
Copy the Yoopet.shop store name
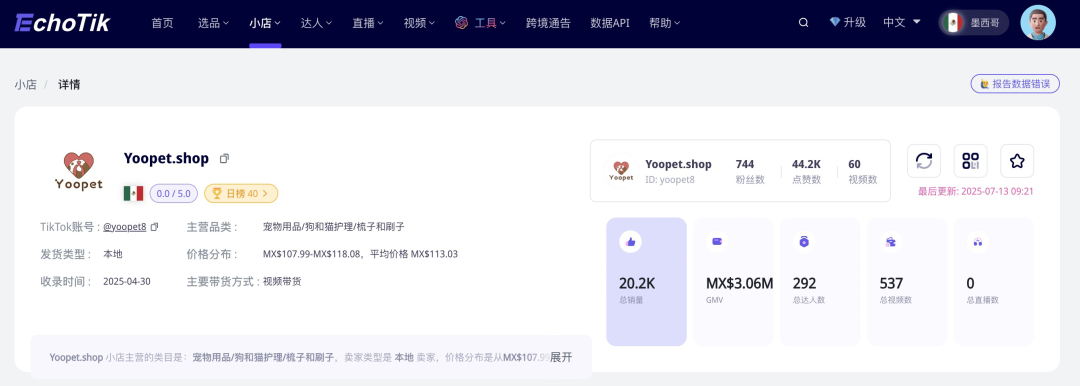[x=224, y=159]
